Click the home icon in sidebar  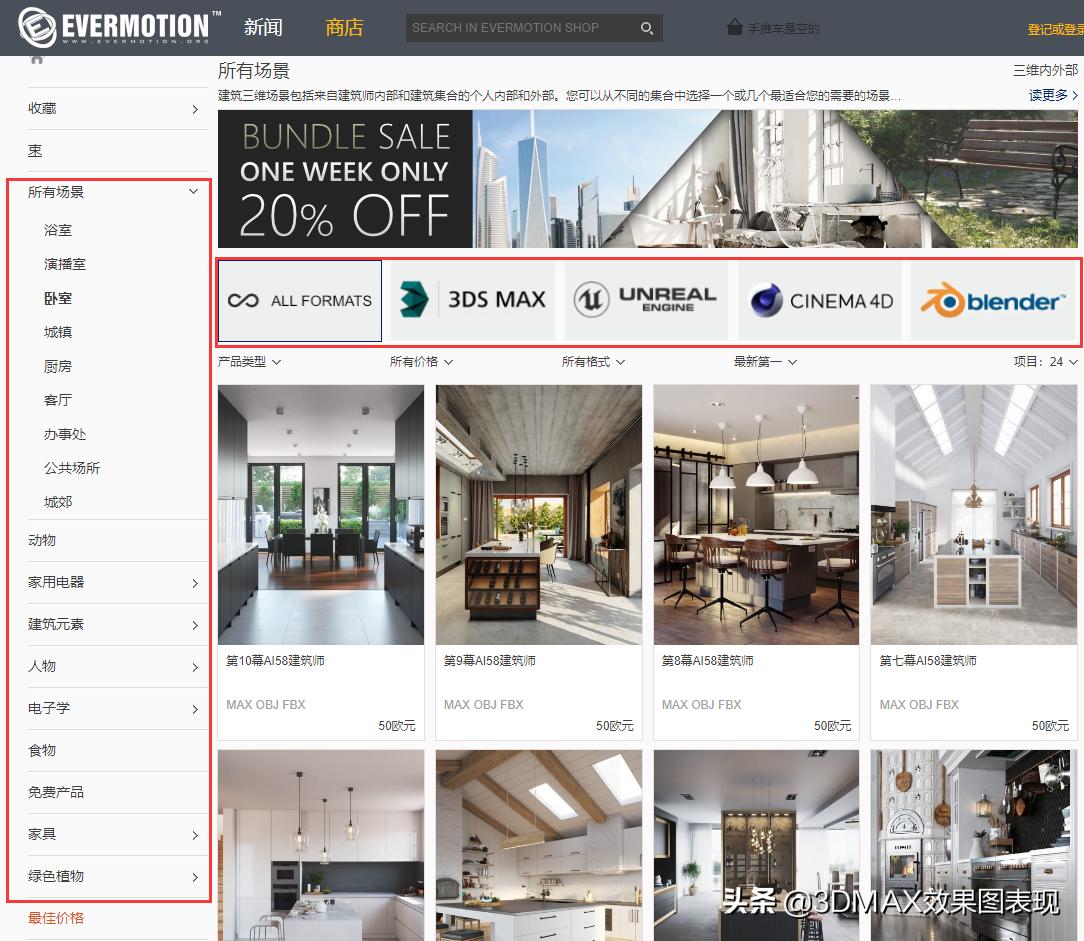pyautogui.click(x=37, y=59)
